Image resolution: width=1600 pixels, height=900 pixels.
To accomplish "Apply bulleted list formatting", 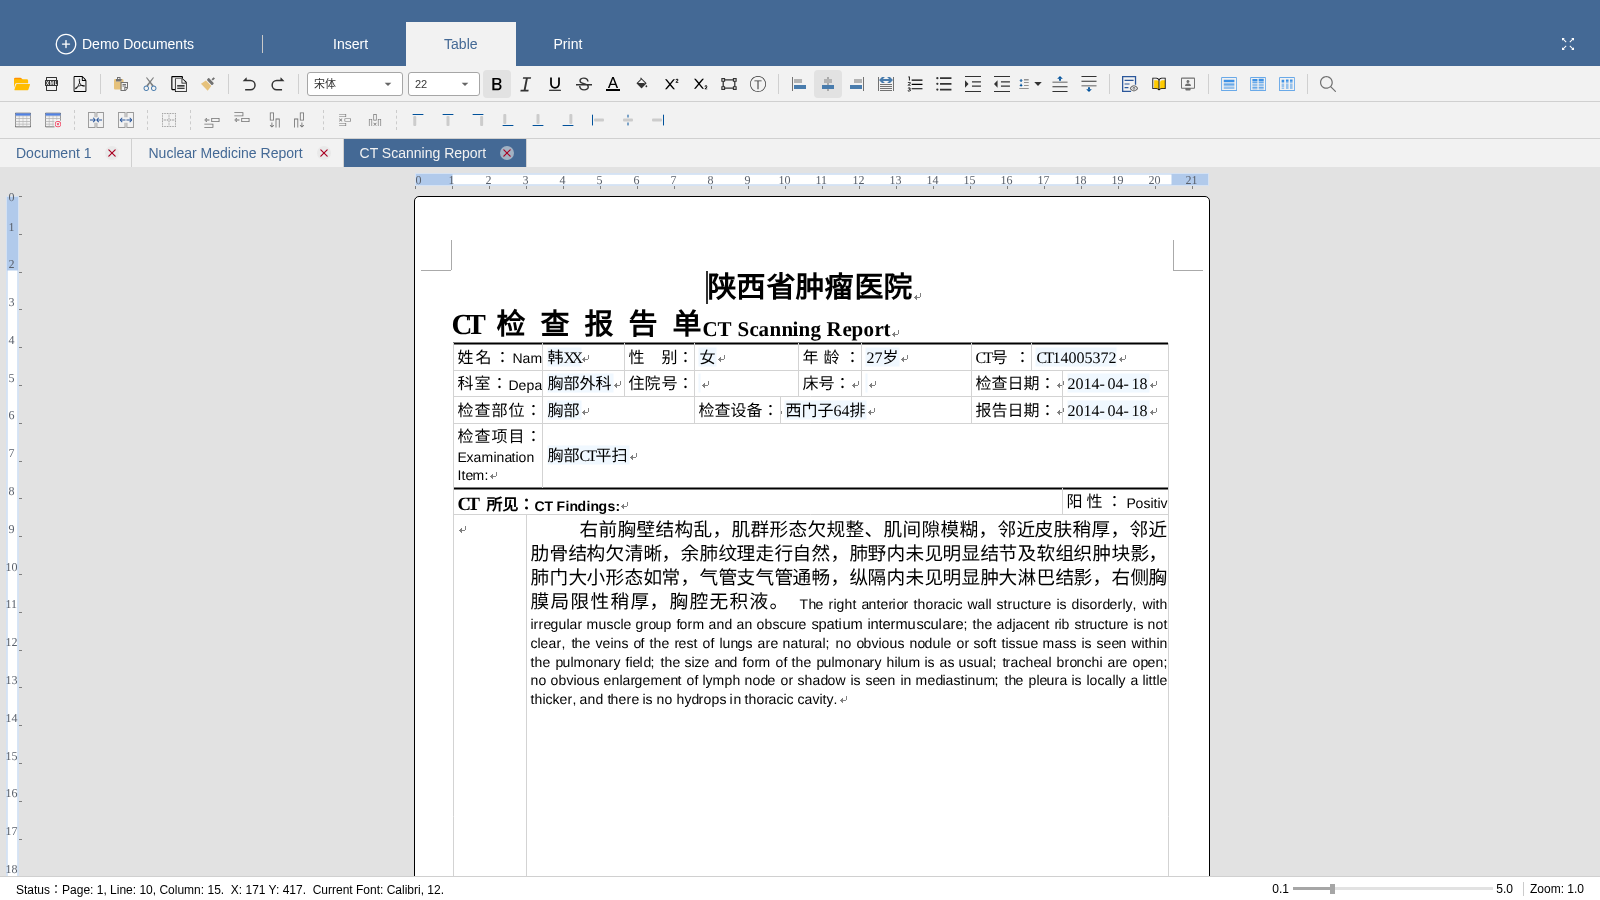I will 944,84.
